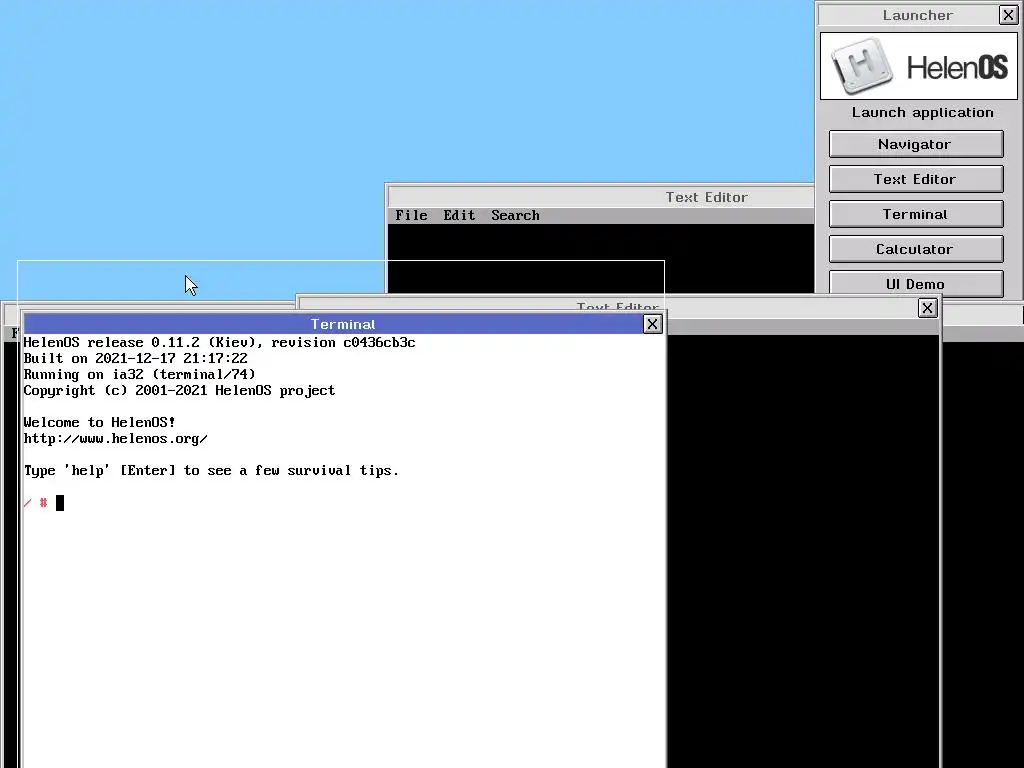This screenshot has height=768, width=1024.
Task: Click the "Type 'help' [Enter]" tips line
Action: [211, 471]
